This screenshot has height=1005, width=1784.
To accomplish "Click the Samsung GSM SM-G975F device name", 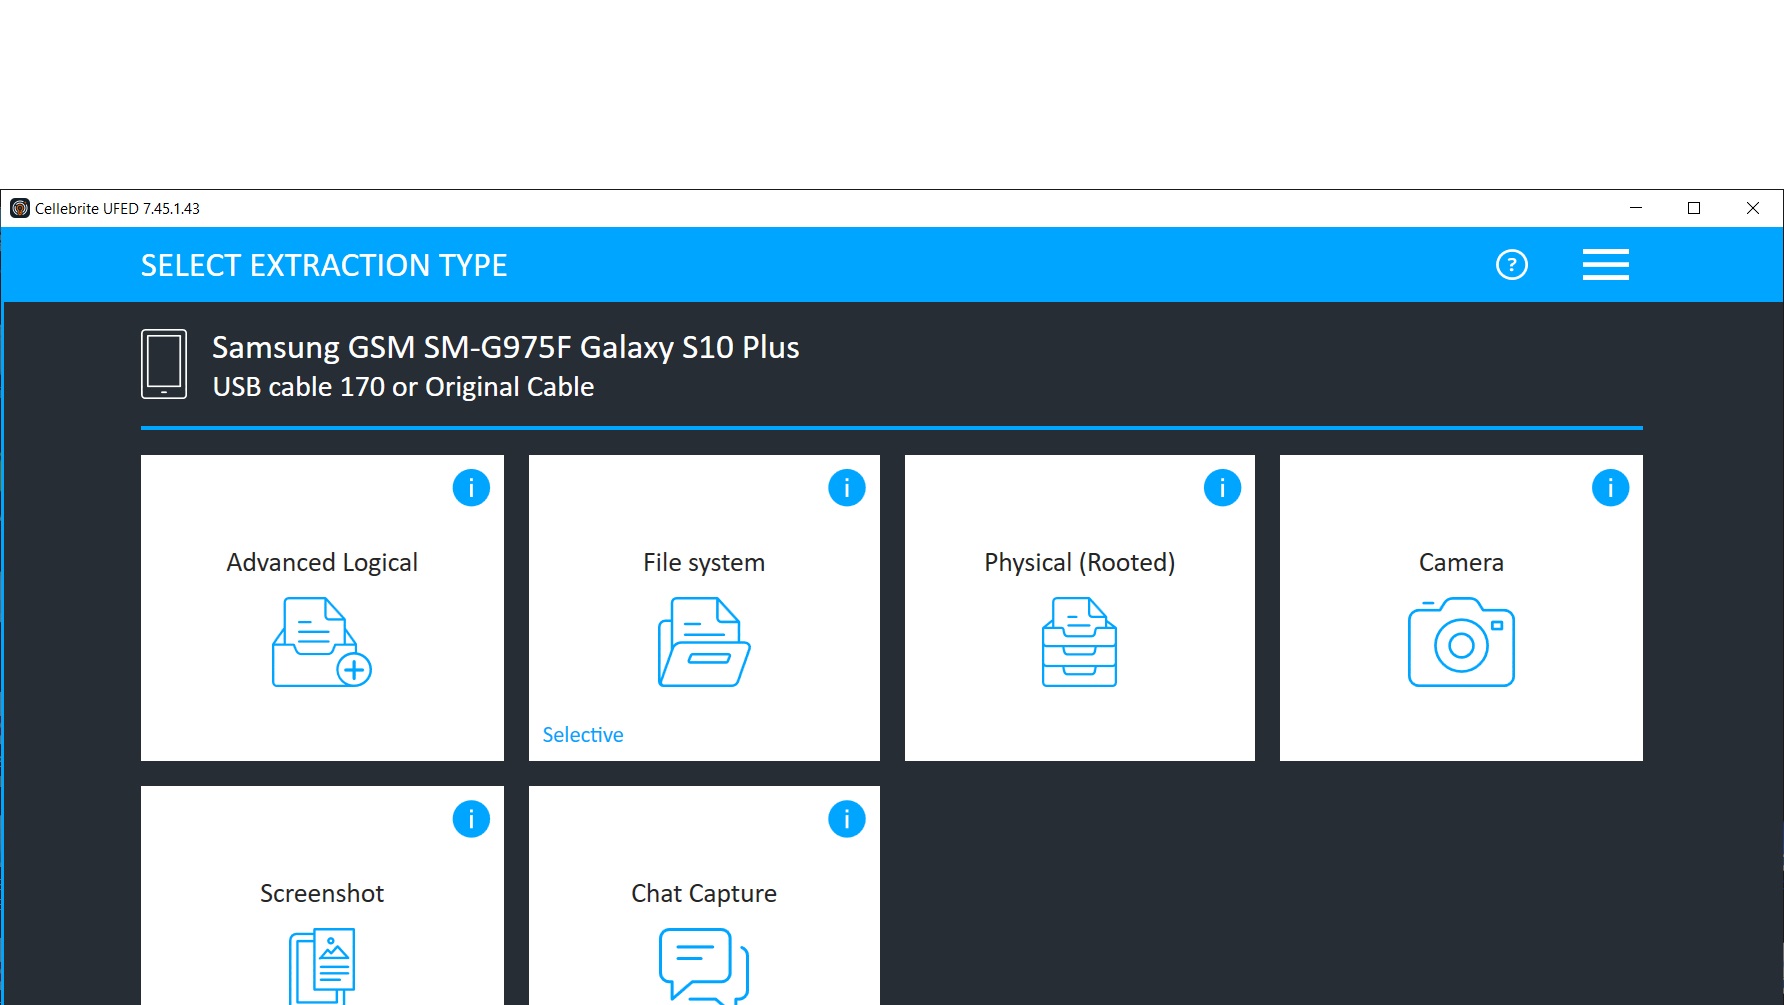I will click(505, 348).
